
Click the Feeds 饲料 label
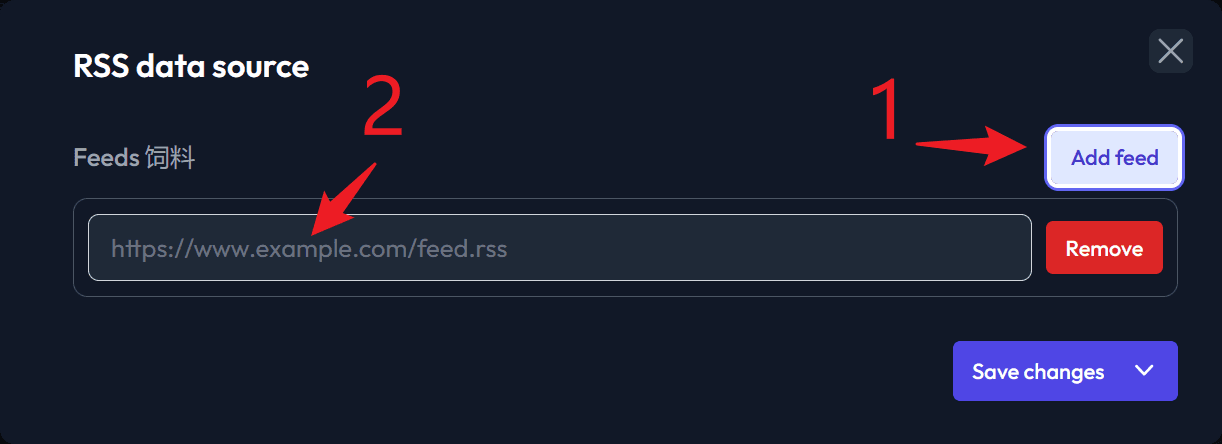134,157
